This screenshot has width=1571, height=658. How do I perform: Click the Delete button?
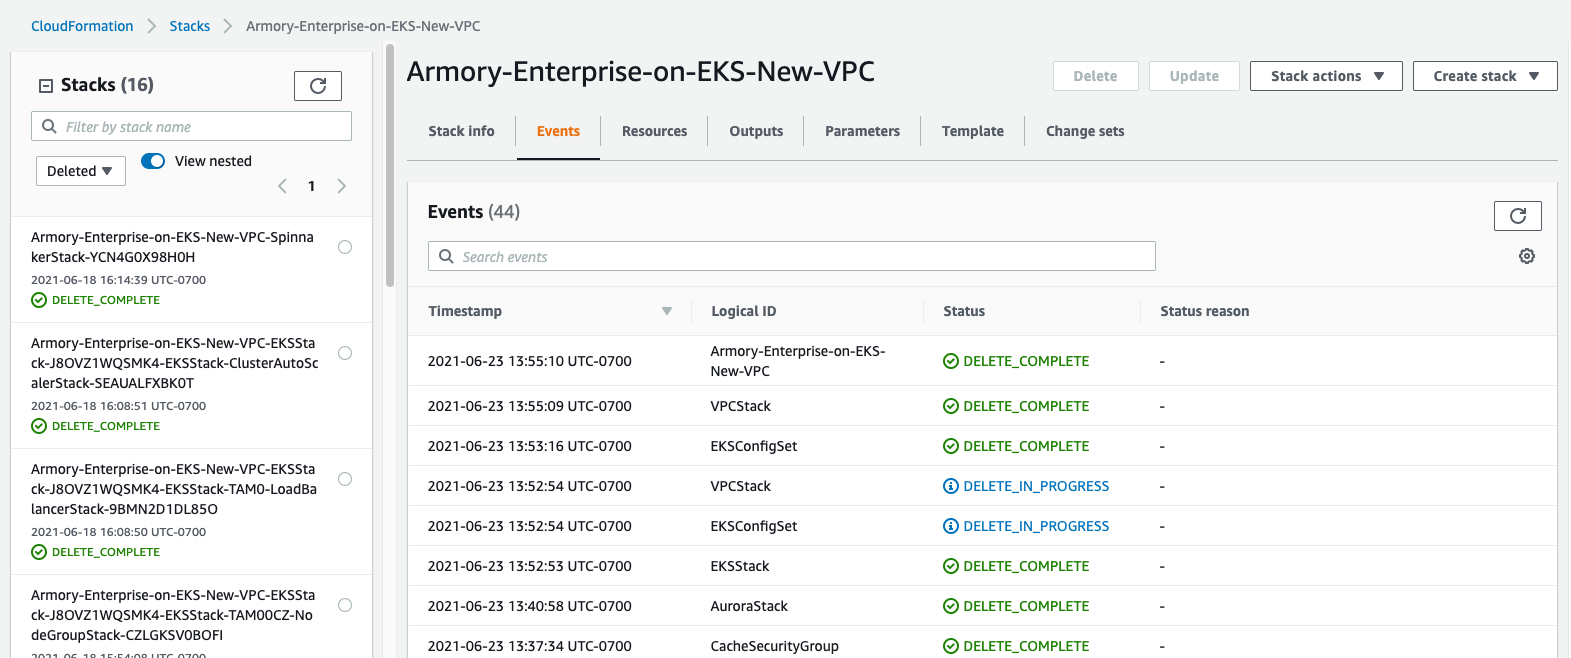(1095, 76)
